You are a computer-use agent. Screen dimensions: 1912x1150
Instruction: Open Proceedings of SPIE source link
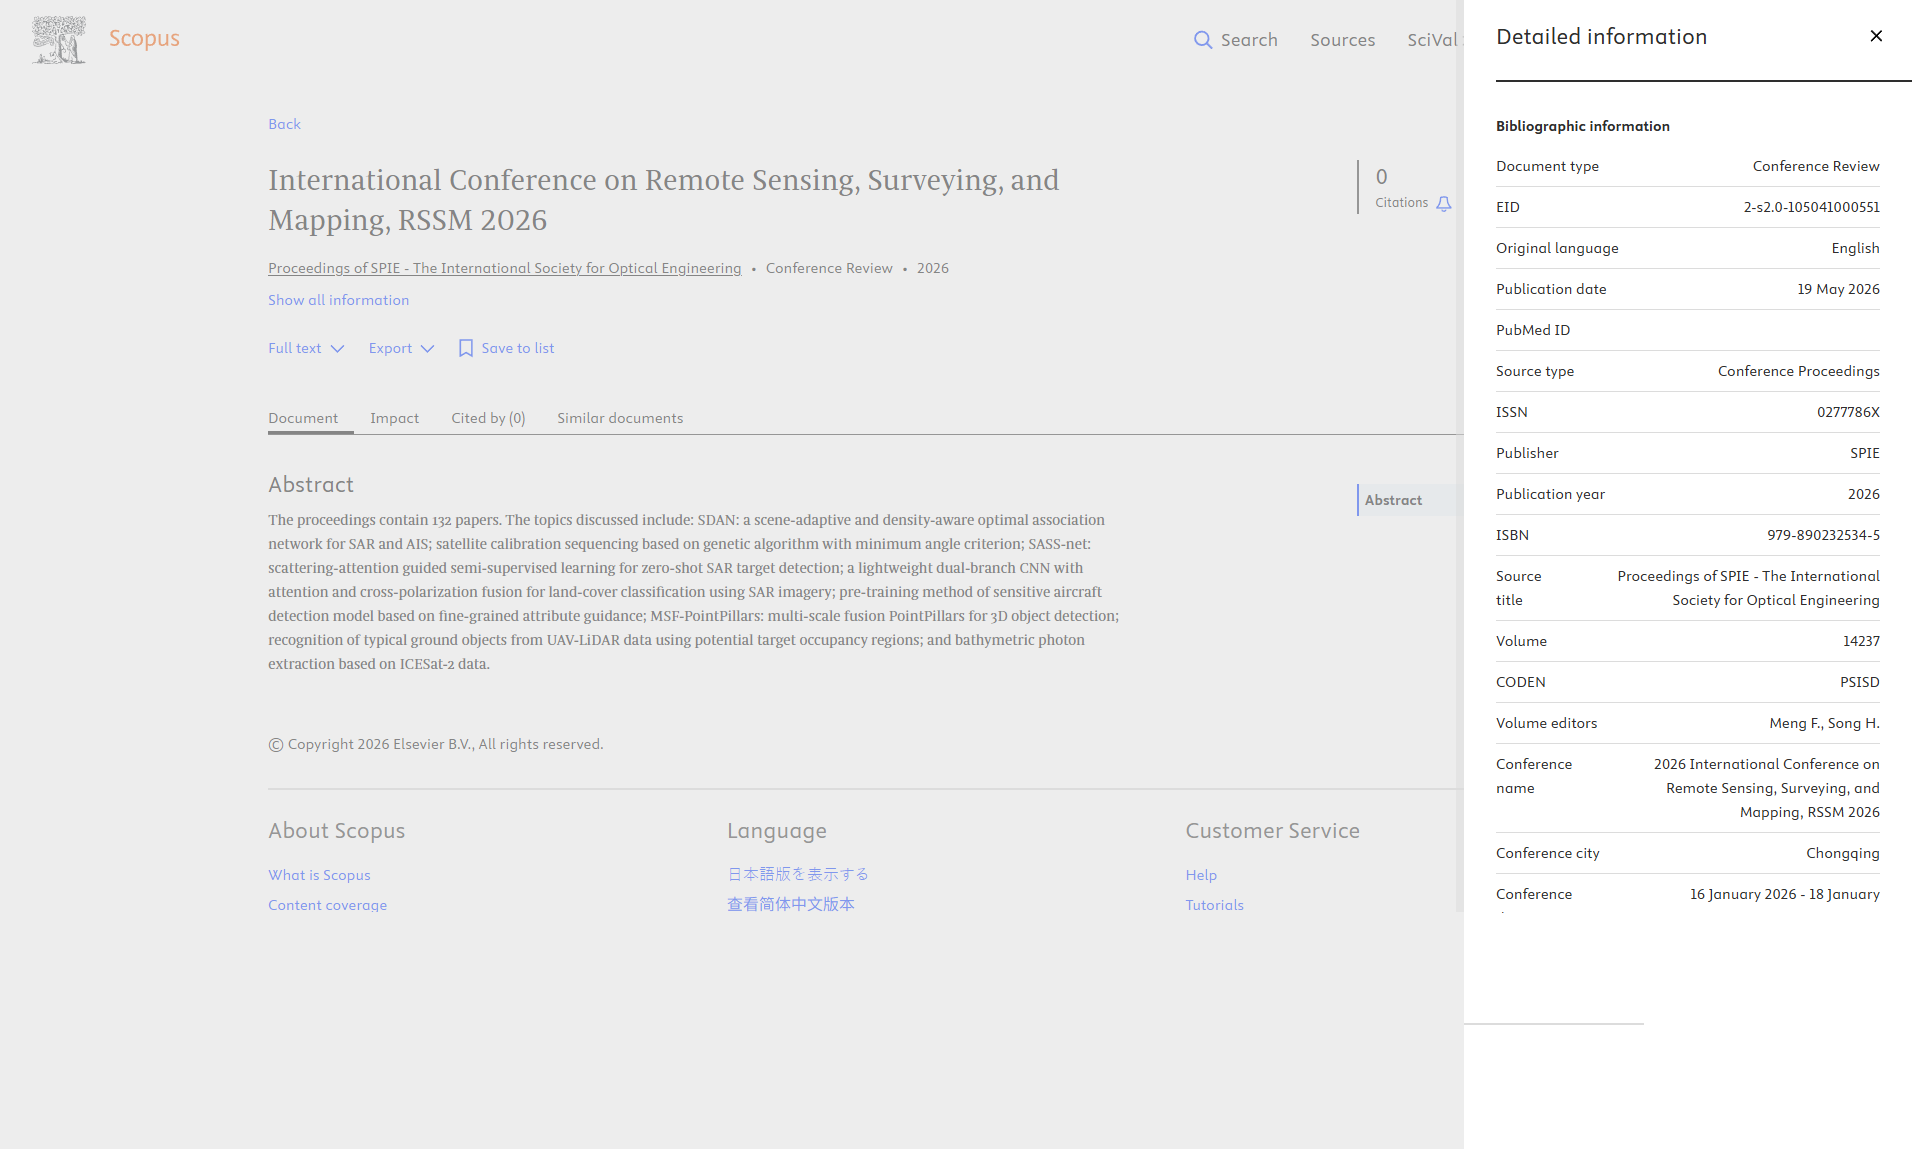[x=505, y=268]
